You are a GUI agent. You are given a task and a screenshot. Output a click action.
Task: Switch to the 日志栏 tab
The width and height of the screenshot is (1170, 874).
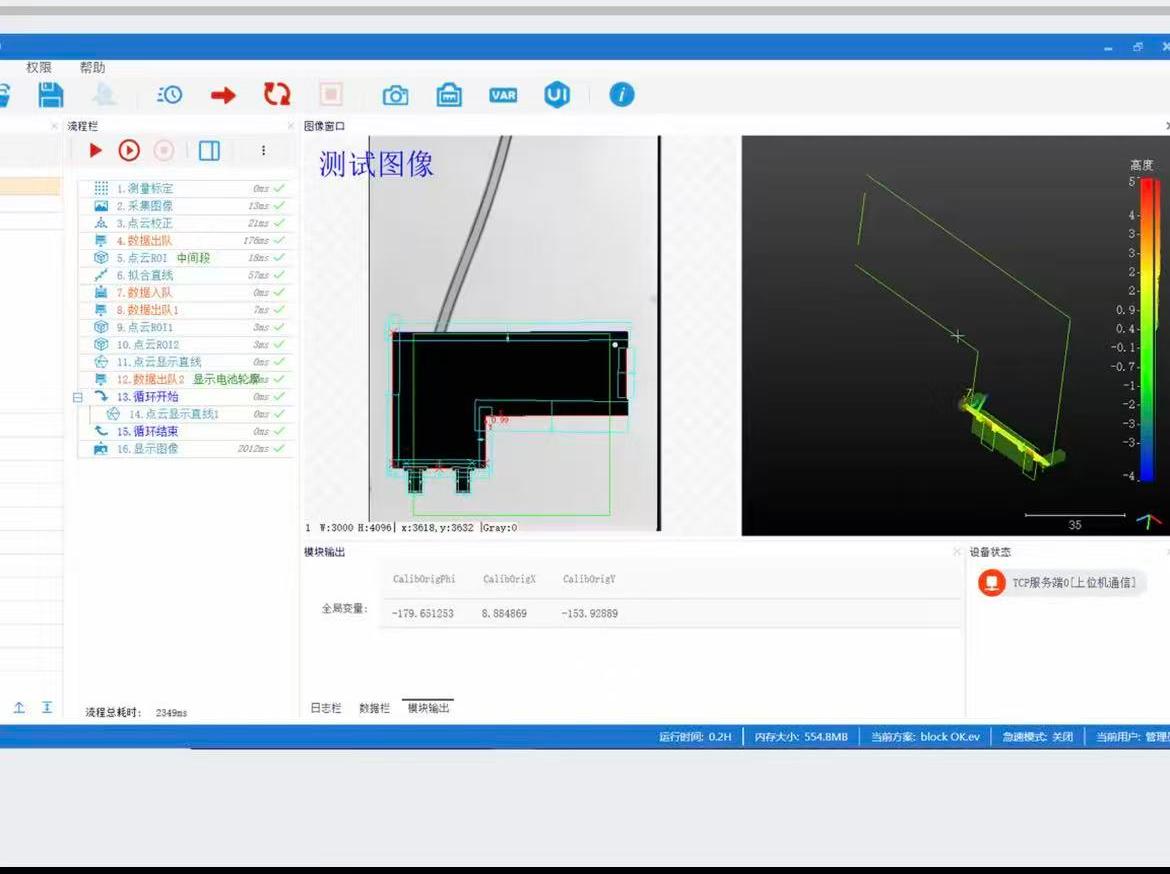(325, 708)
